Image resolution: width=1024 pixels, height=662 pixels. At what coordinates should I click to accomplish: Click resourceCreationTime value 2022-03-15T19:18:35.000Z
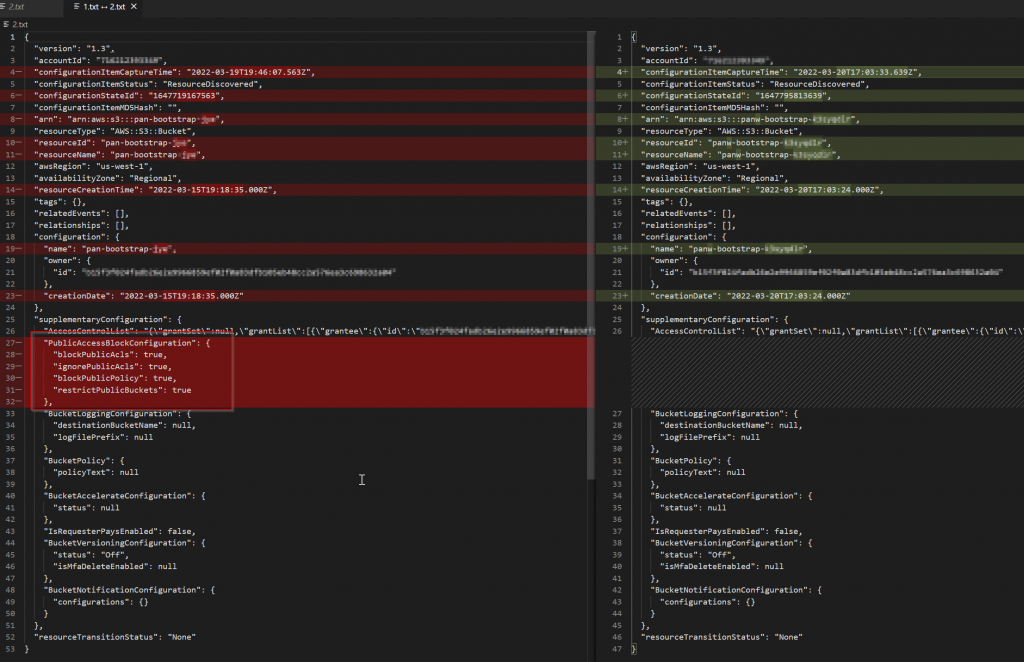pyautogui.click(x=210, y=190)
